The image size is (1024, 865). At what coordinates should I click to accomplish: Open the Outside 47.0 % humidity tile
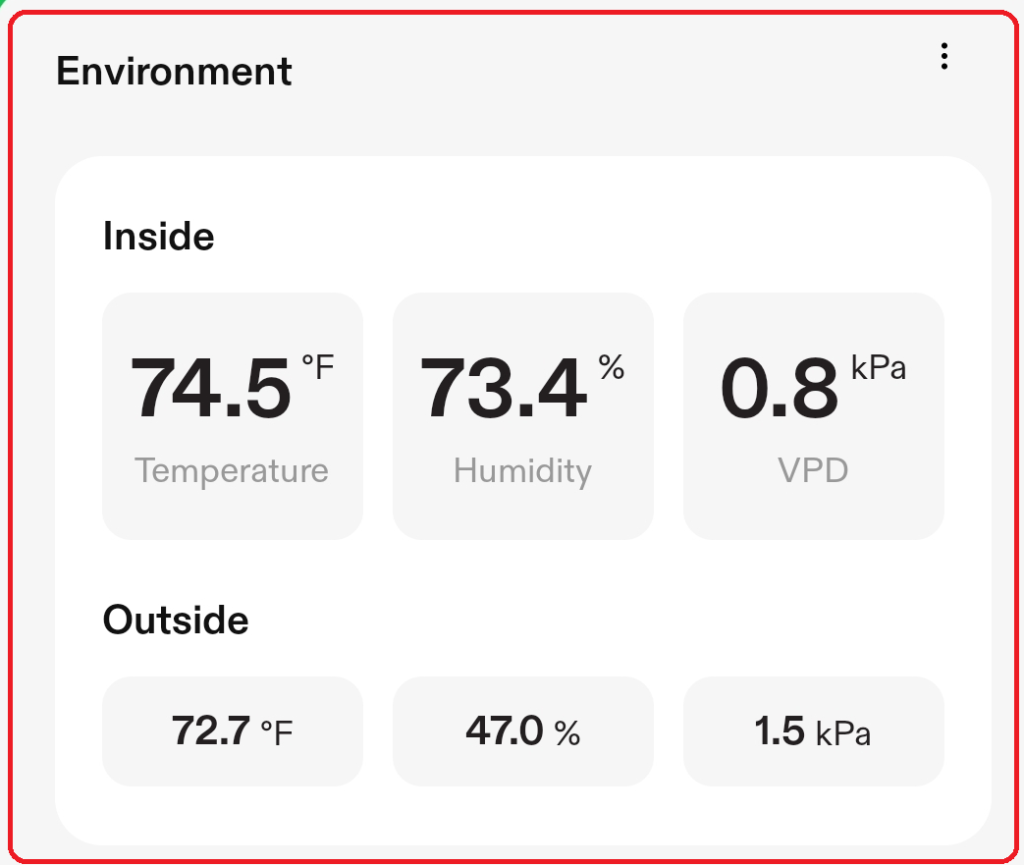[x=523, y=731]
